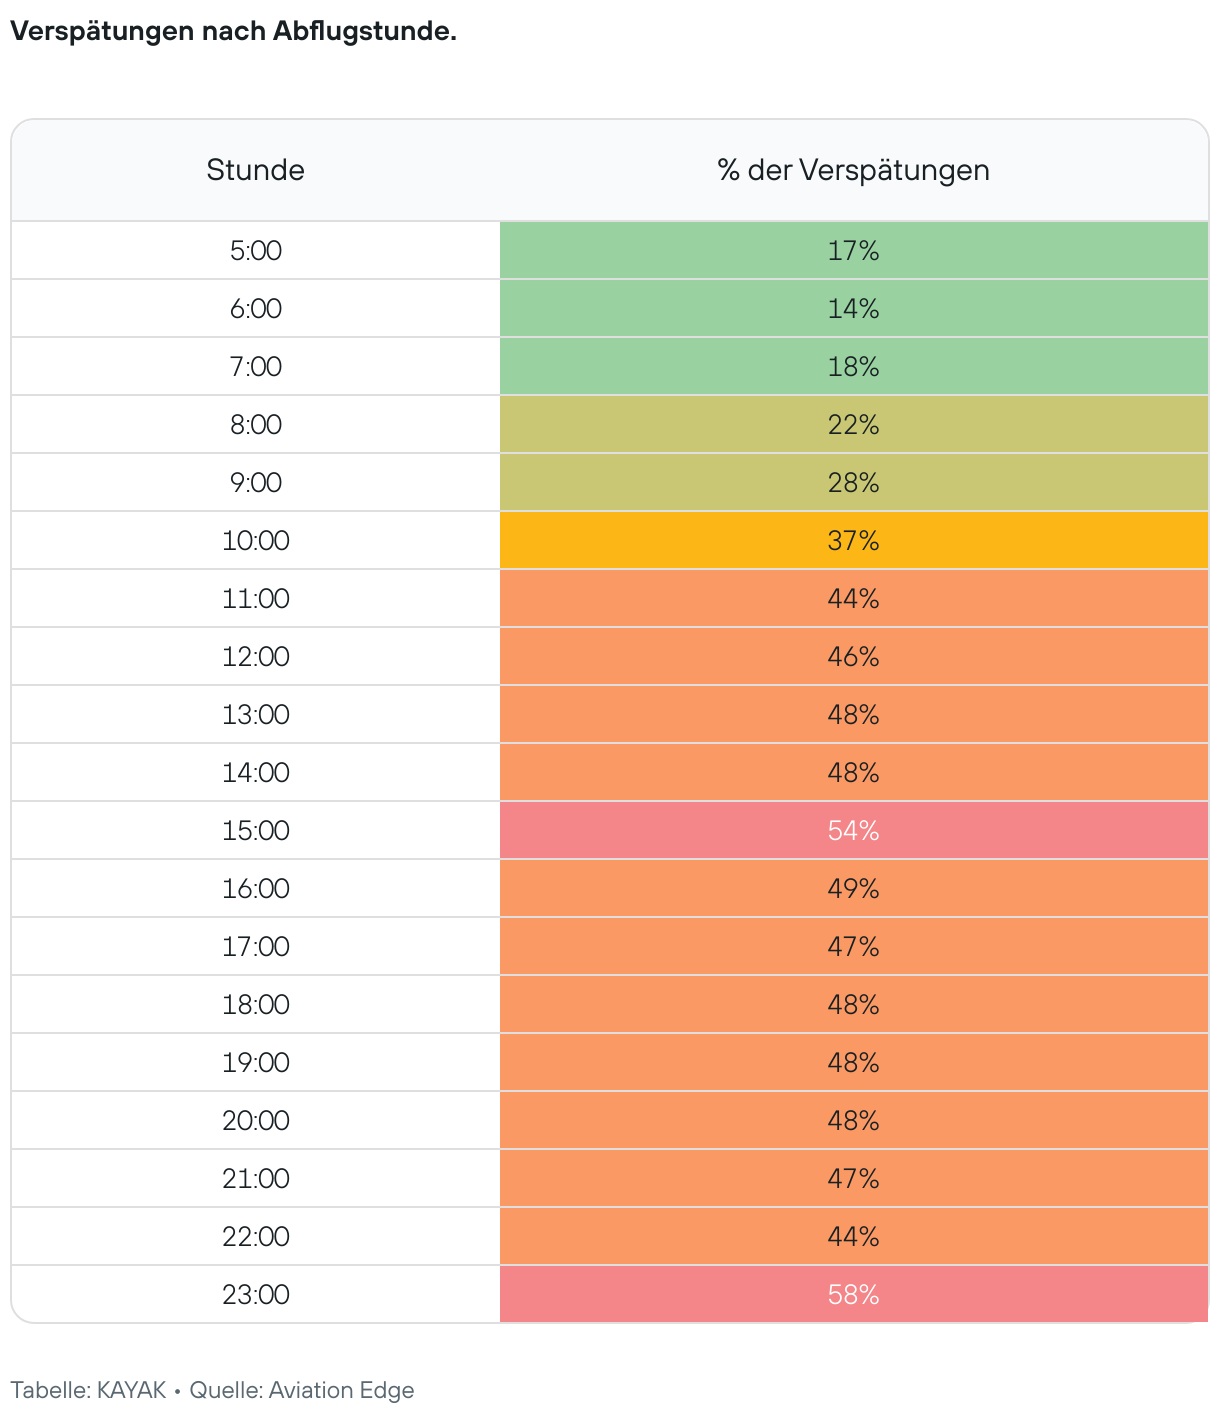This screenshot has width=1220, height=1418.
Task: Click the % der Verspätungen column header
Action: (853, 170)
